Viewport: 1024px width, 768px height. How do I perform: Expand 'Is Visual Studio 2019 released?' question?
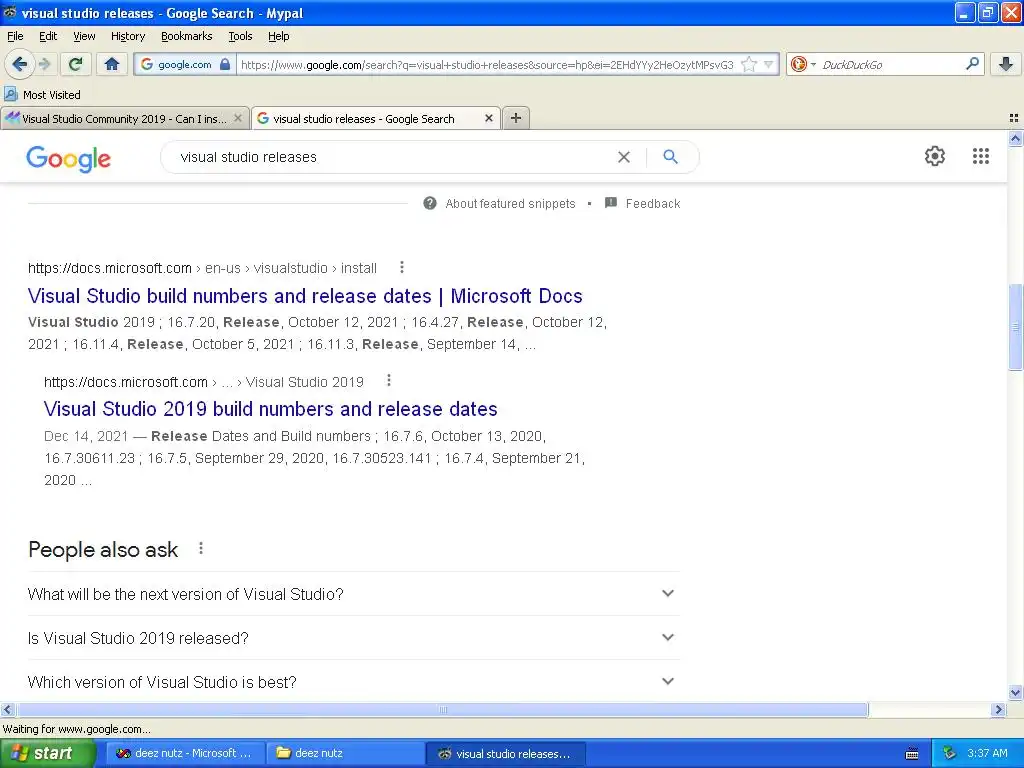[x=353, y=637]
